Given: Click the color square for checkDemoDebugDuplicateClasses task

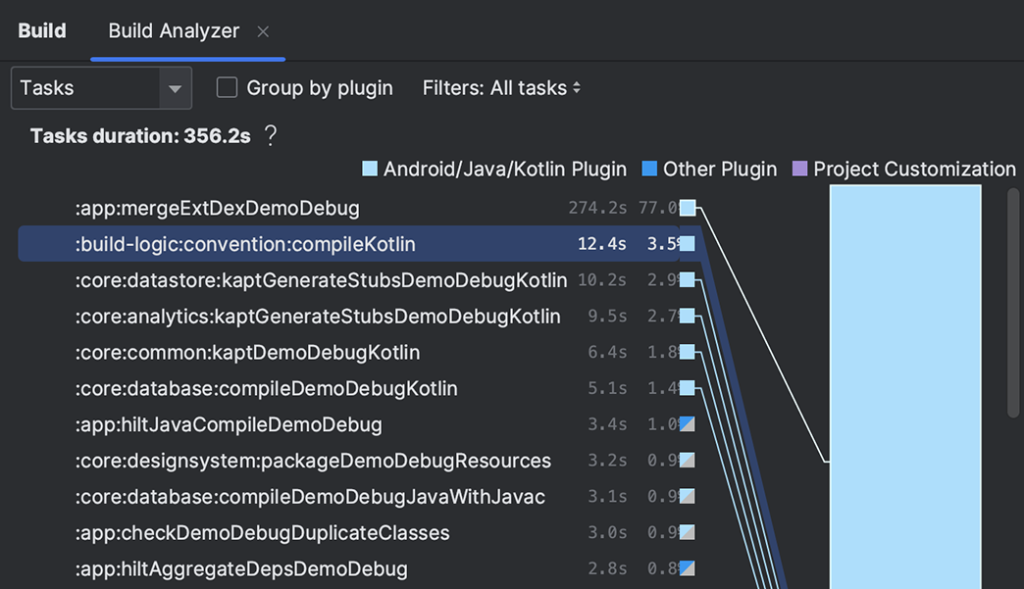Looking at the screenshot, I should point(687,532).
